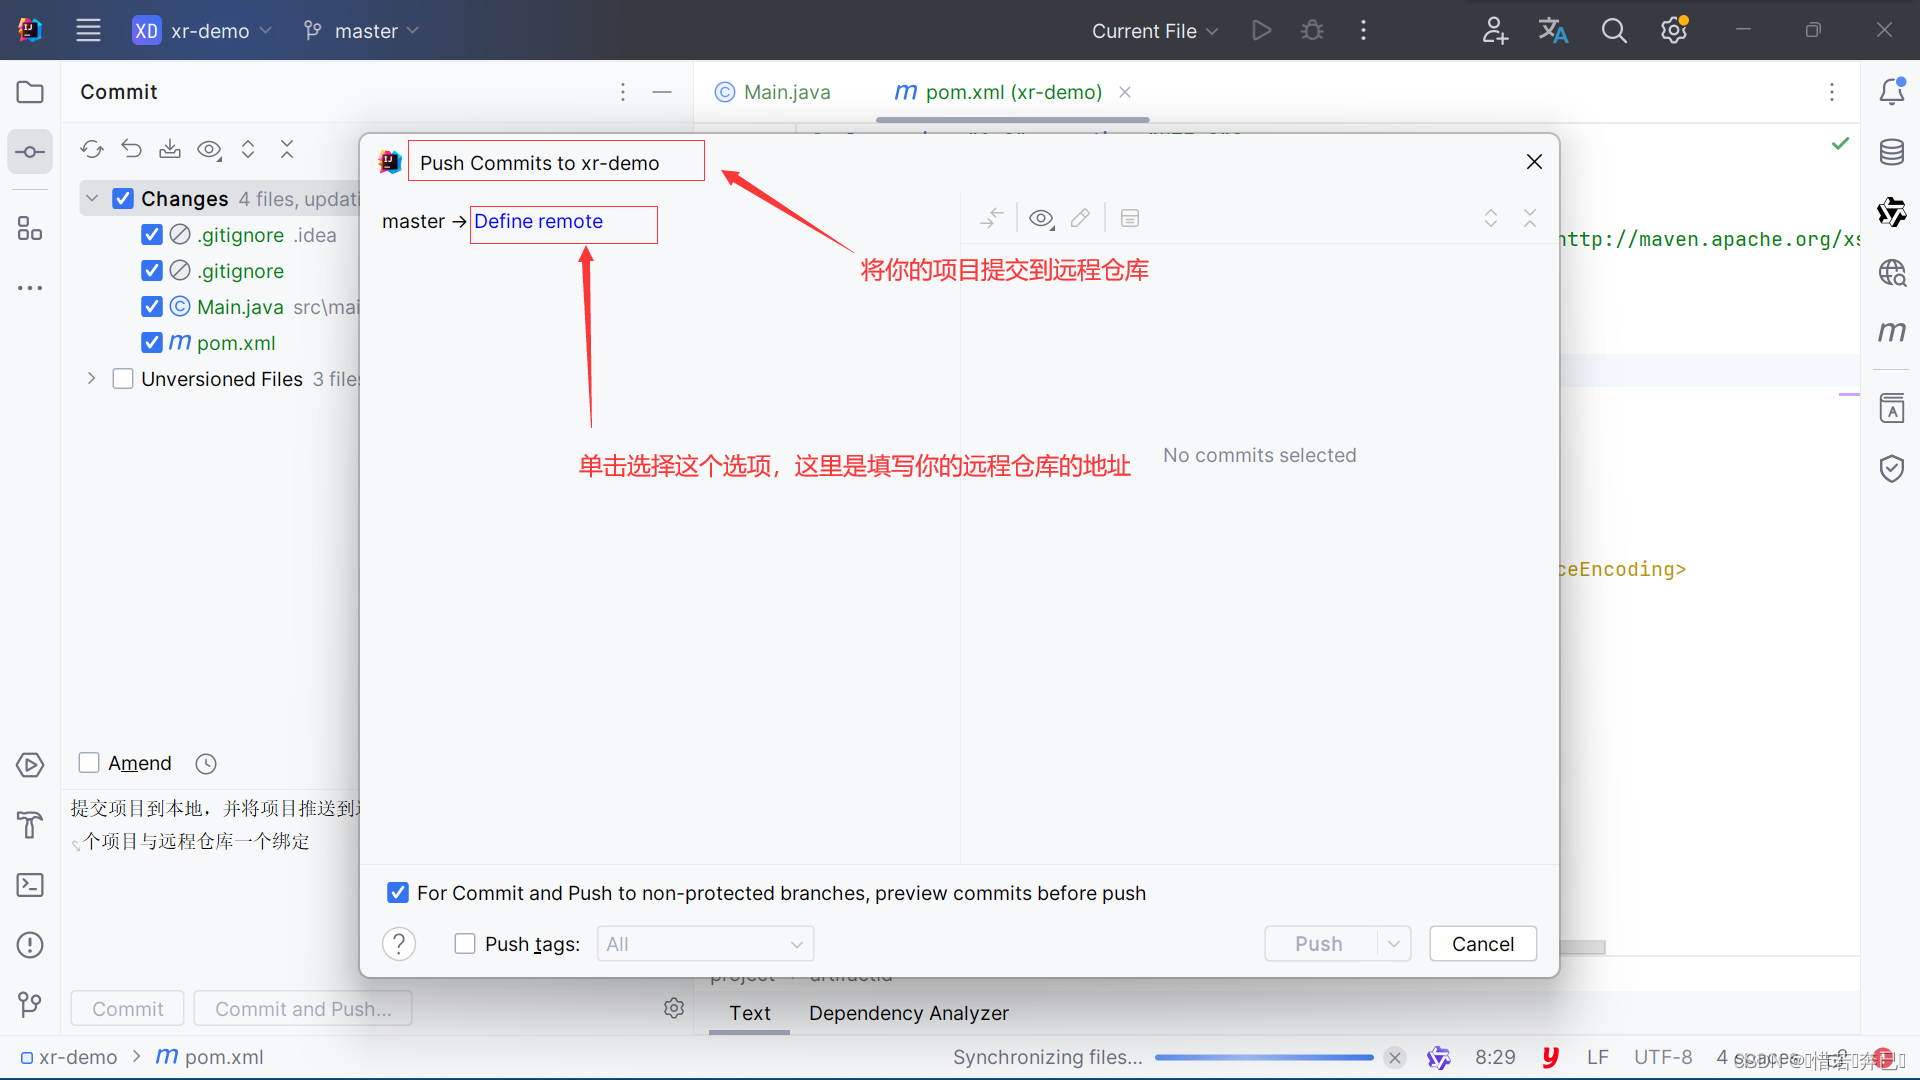Open code with me user icon
The height and width of the screenshot is (1080, 1920).
pos(1494,31)
